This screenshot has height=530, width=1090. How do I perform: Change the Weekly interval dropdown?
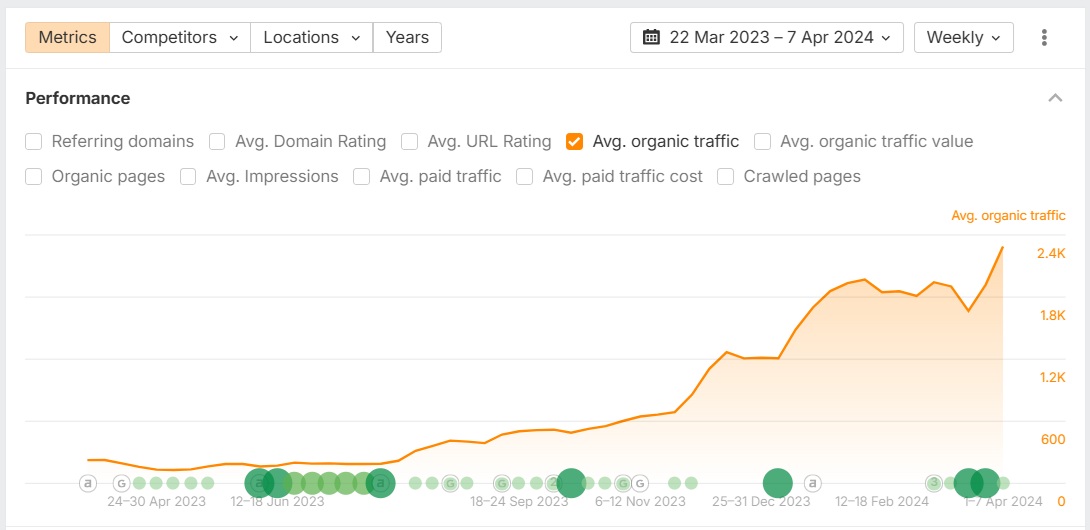(963, 38)
